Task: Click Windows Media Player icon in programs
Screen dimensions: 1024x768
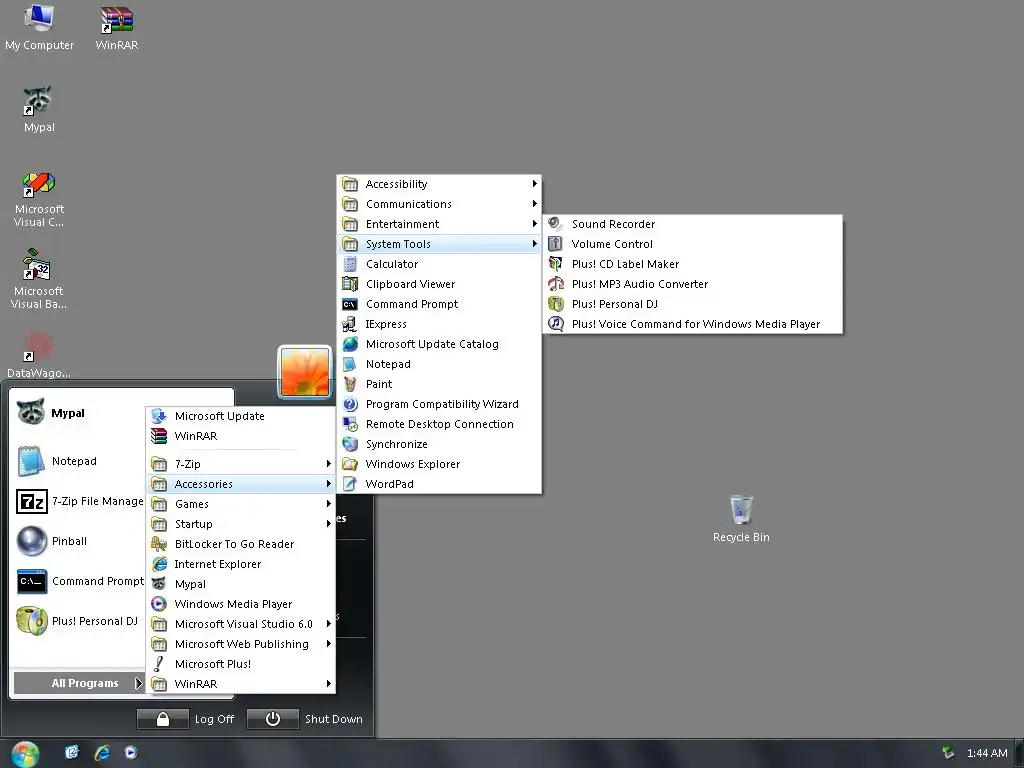Action: (x=159, y=604)
